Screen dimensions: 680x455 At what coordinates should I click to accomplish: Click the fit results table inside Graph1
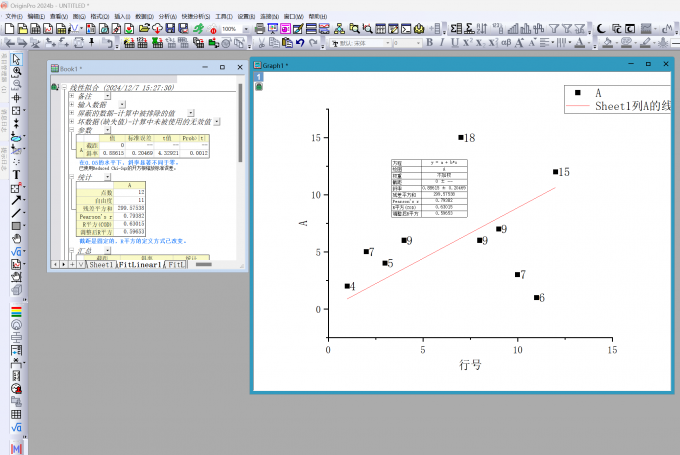click(x=429, y=188)
